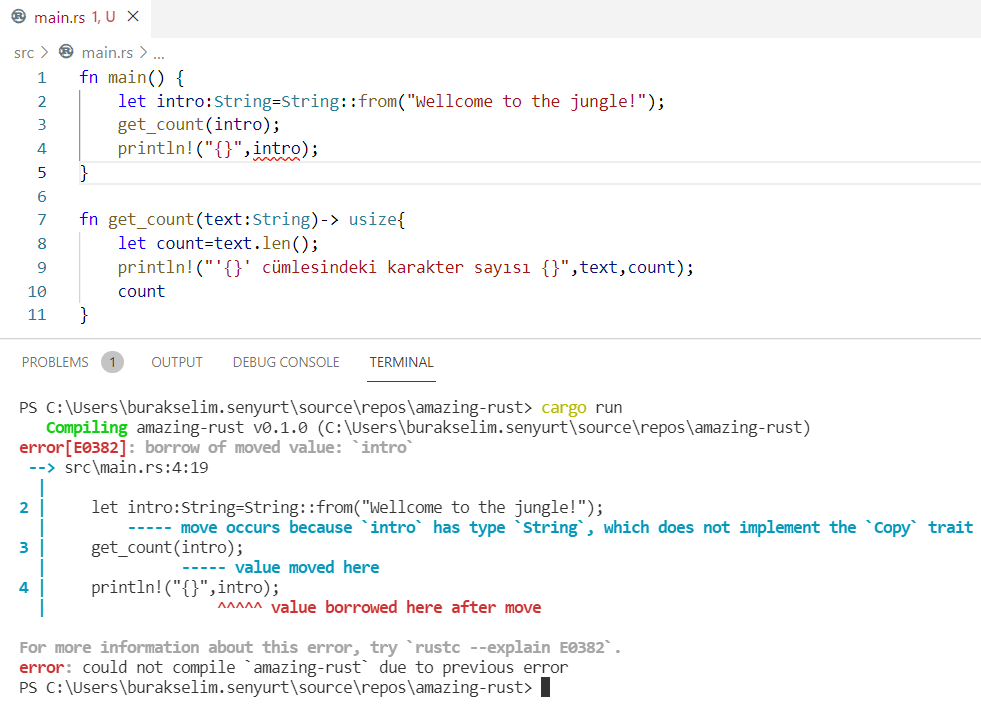Open the main.rs breadcrumb dropdown

[107, 52]
